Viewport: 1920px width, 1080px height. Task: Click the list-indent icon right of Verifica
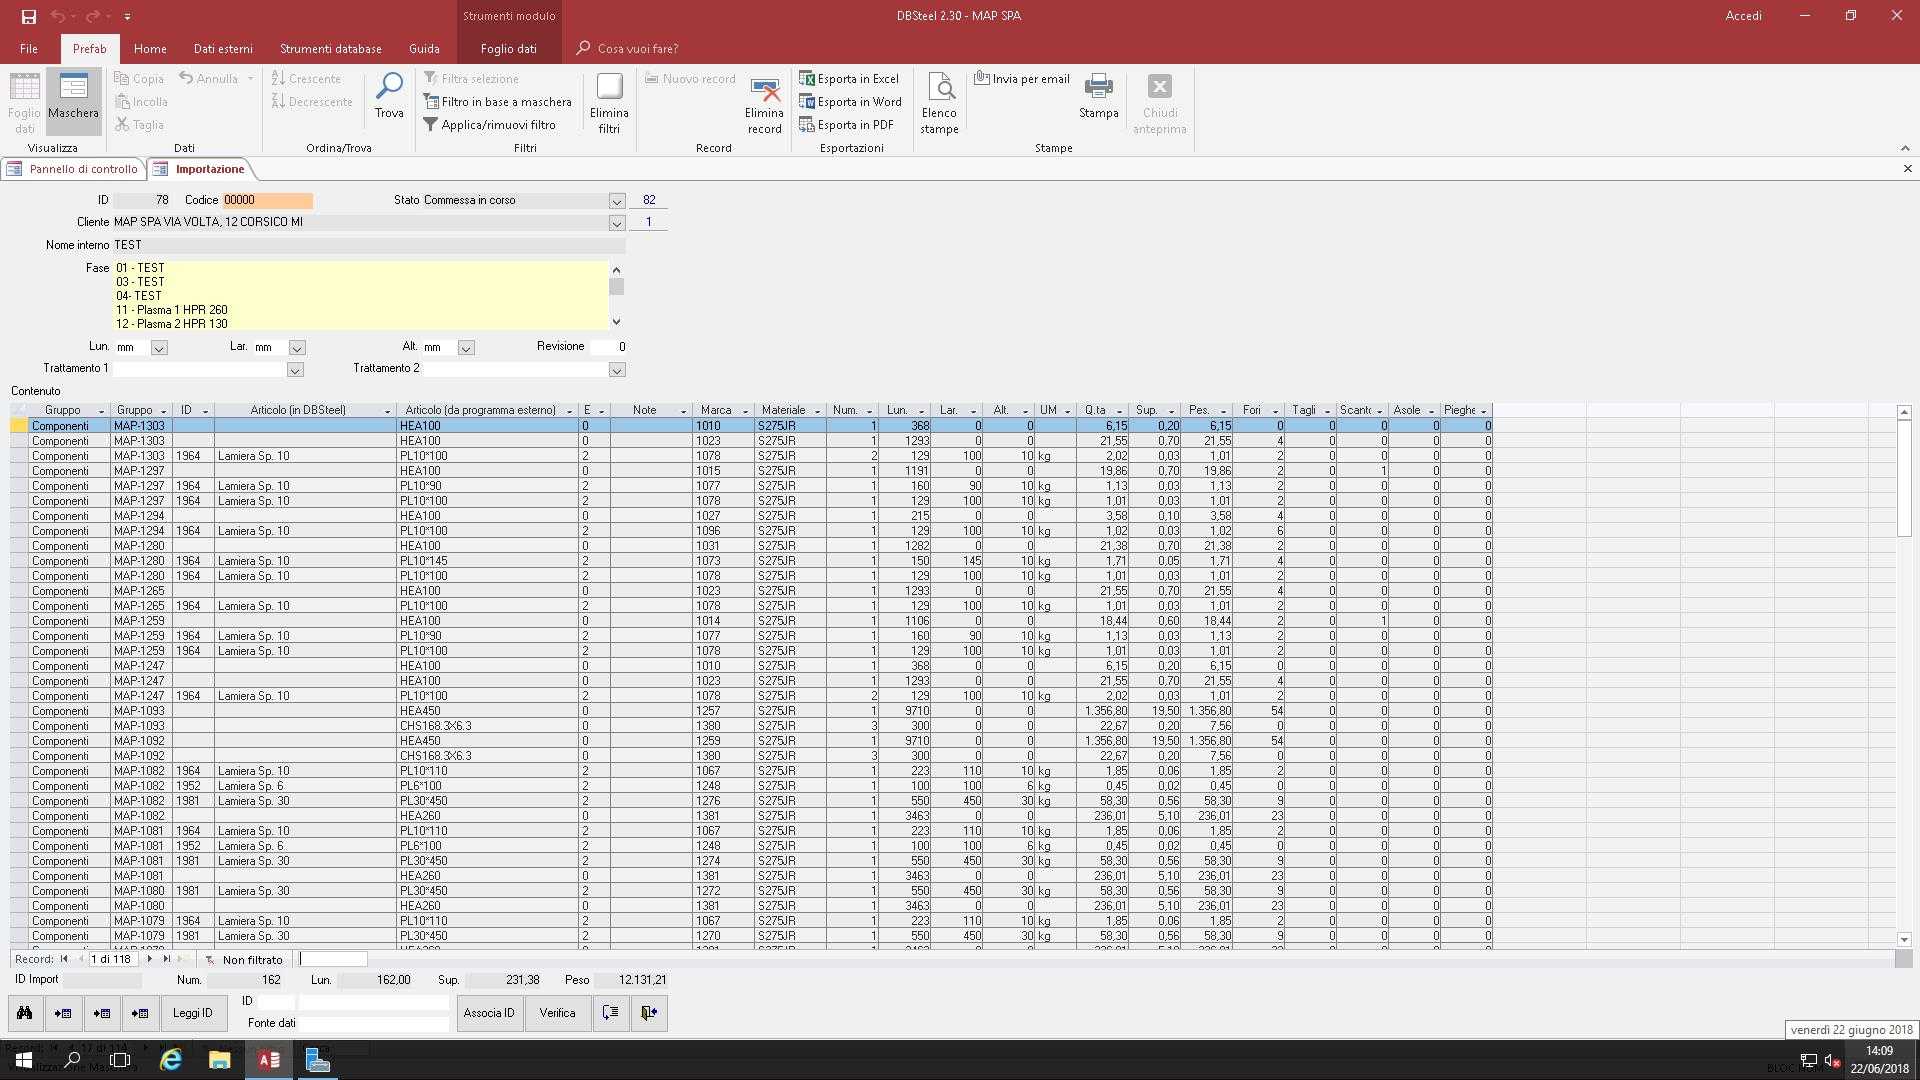coord(610,1013)
